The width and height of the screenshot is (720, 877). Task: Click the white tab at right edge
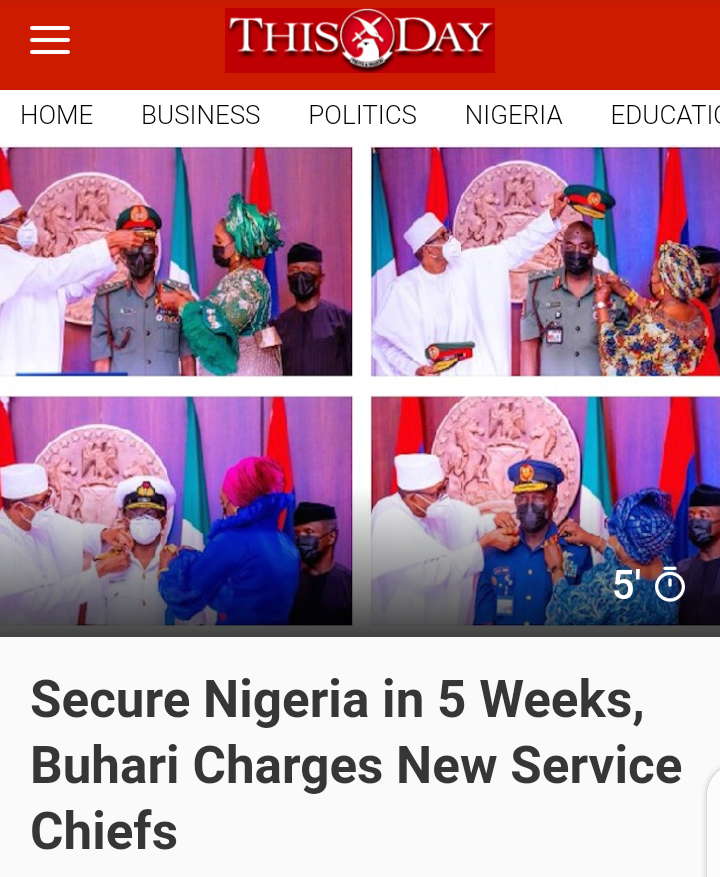pyautogui.click(x=714, y=822)
